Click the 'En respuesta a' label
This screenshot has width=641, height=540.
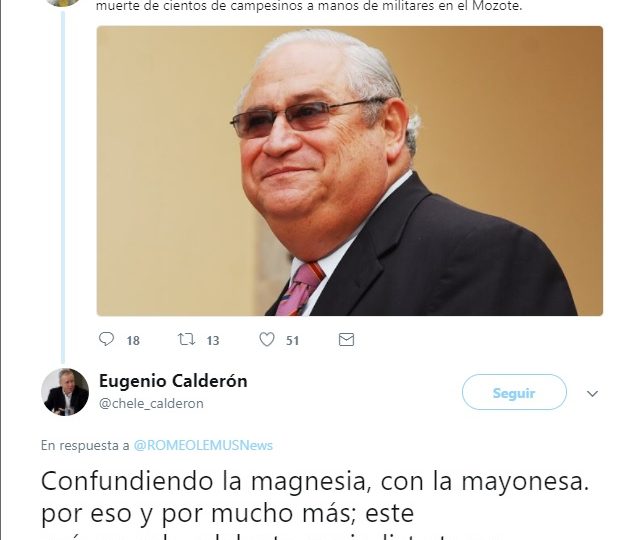click(85, 445)
